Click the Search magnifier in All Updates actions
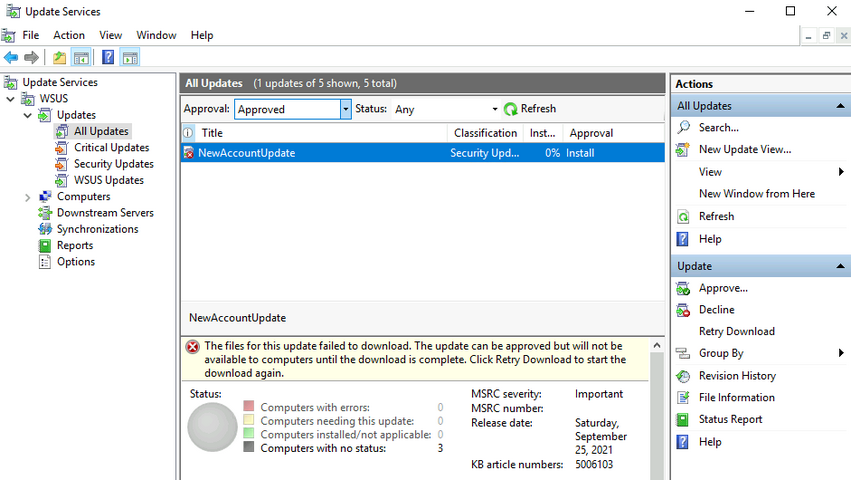851x480 pixels. coord(684,128)
